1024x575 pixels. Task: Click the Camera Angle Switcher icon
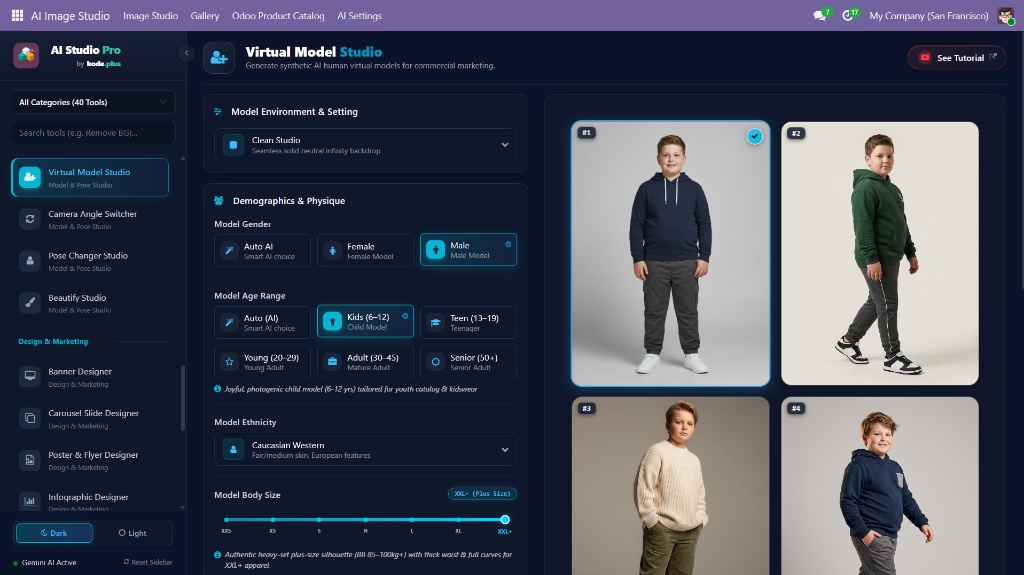[x=29, y=219]
